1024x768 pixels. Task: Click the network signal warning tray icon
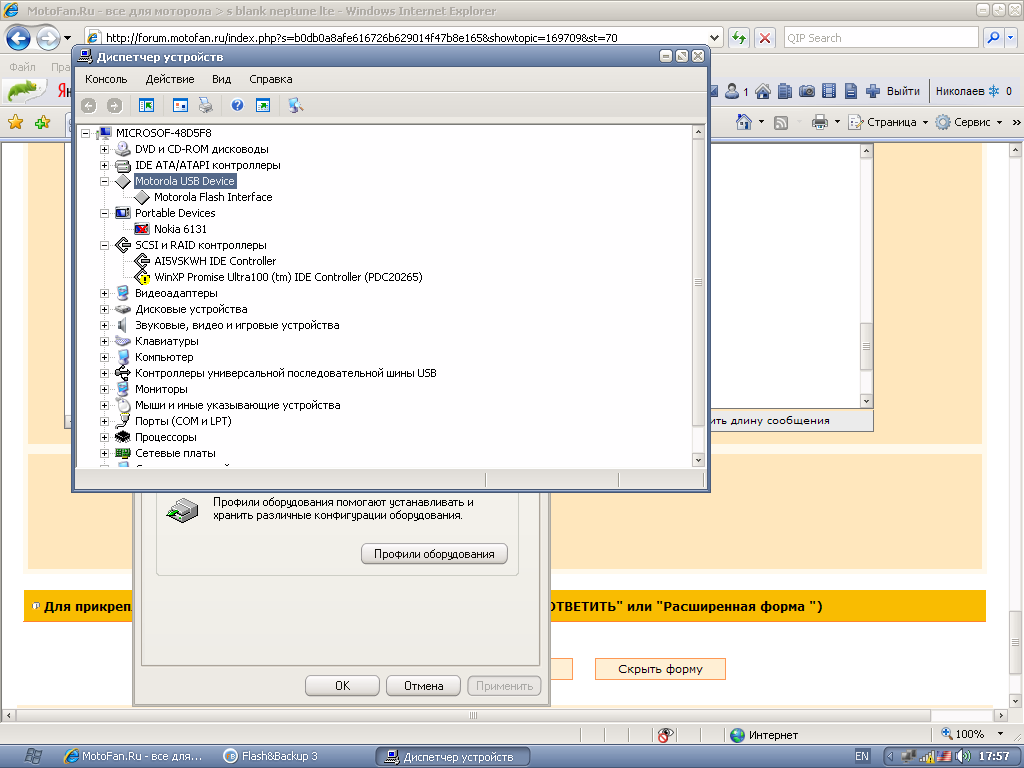point(926,756)
